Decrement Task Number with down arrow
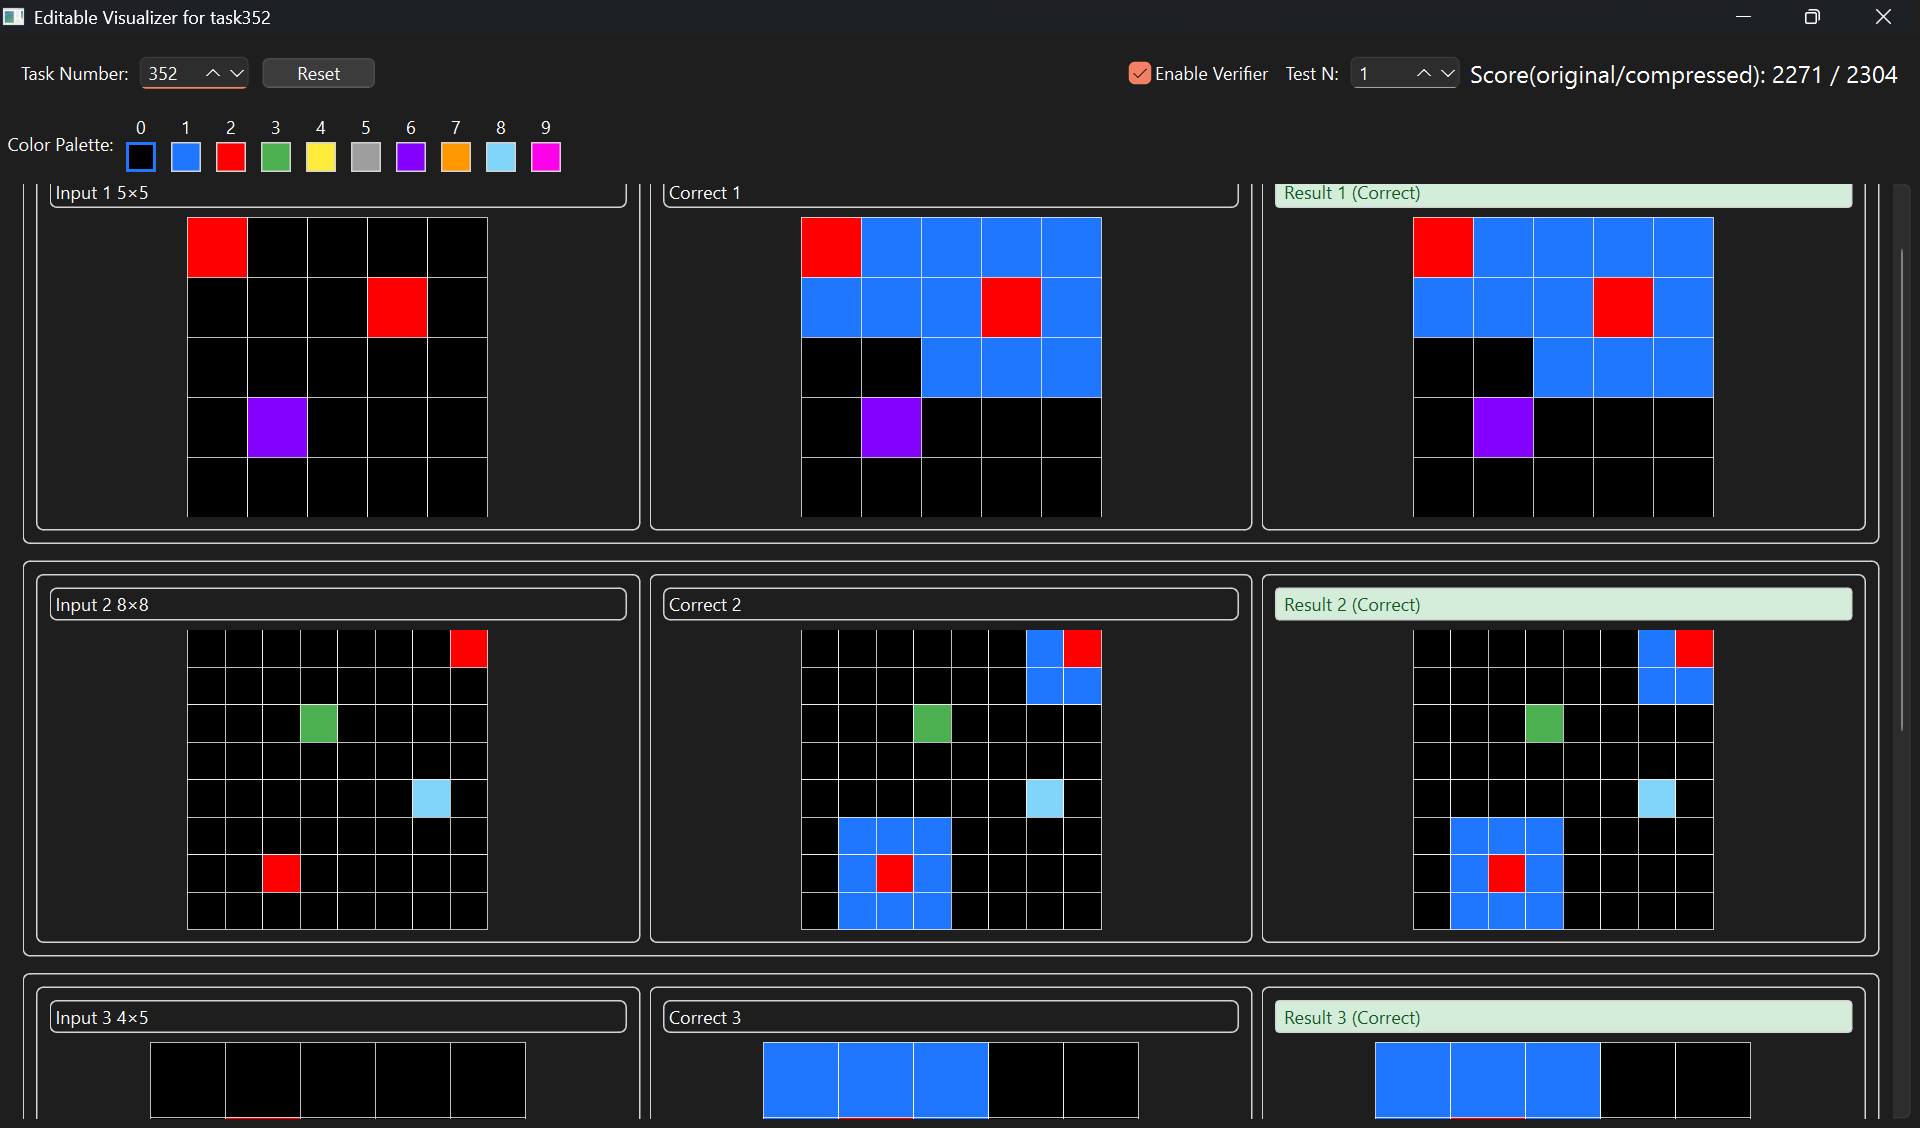 tap(237, 73)
